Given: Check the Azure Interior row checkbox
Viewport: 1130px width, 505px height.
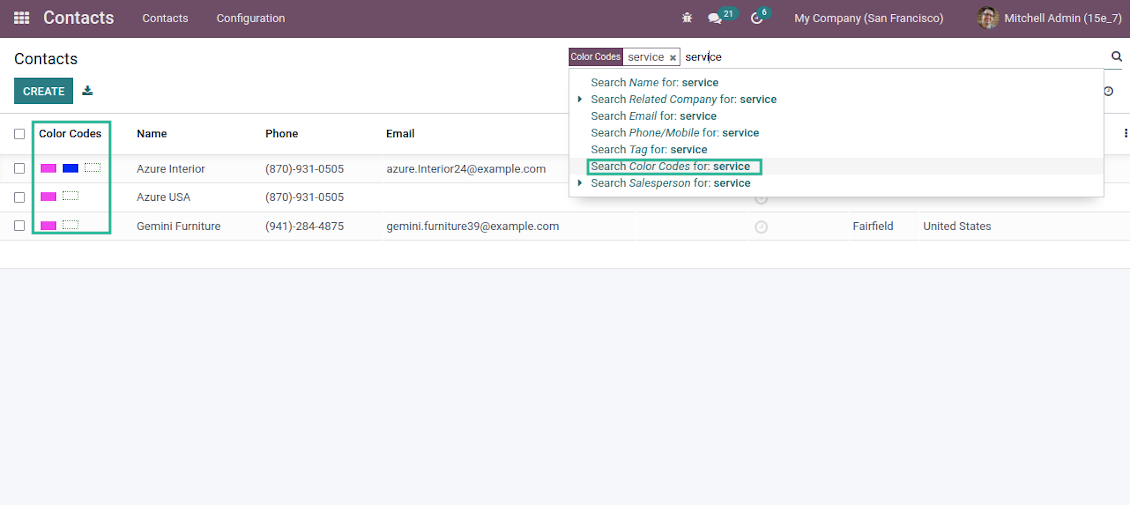Looking at the screenshot, I should click(20, 169).
